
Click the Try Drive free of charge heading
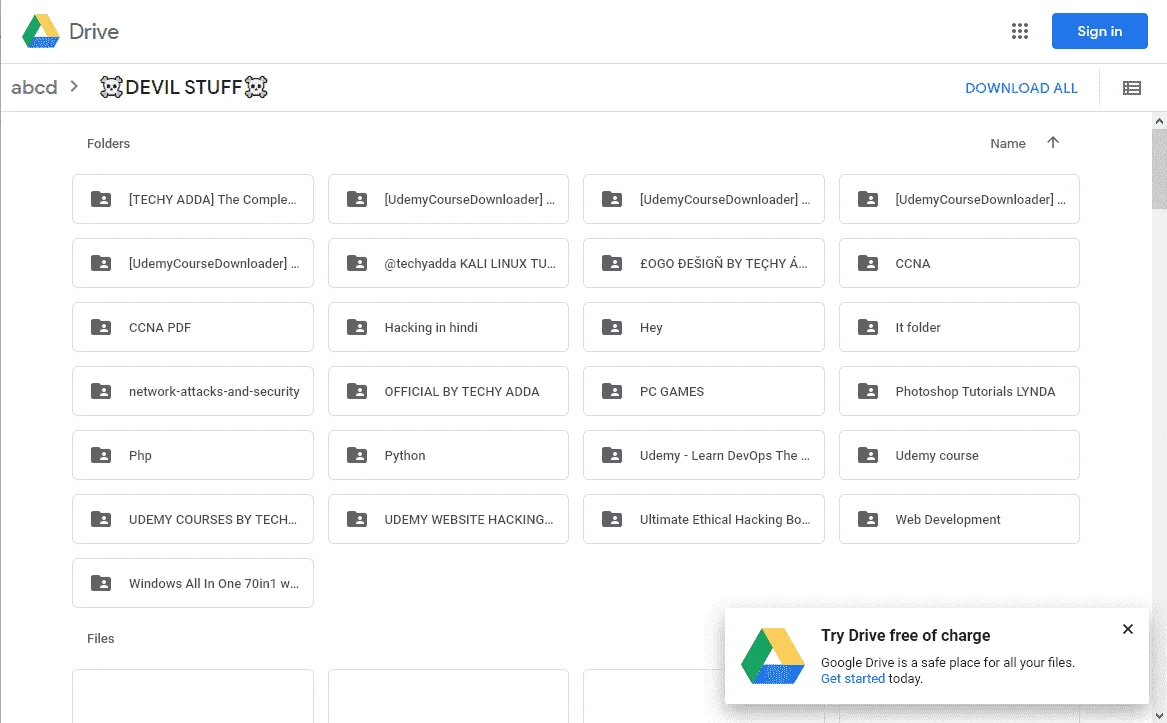coord(905,635)
